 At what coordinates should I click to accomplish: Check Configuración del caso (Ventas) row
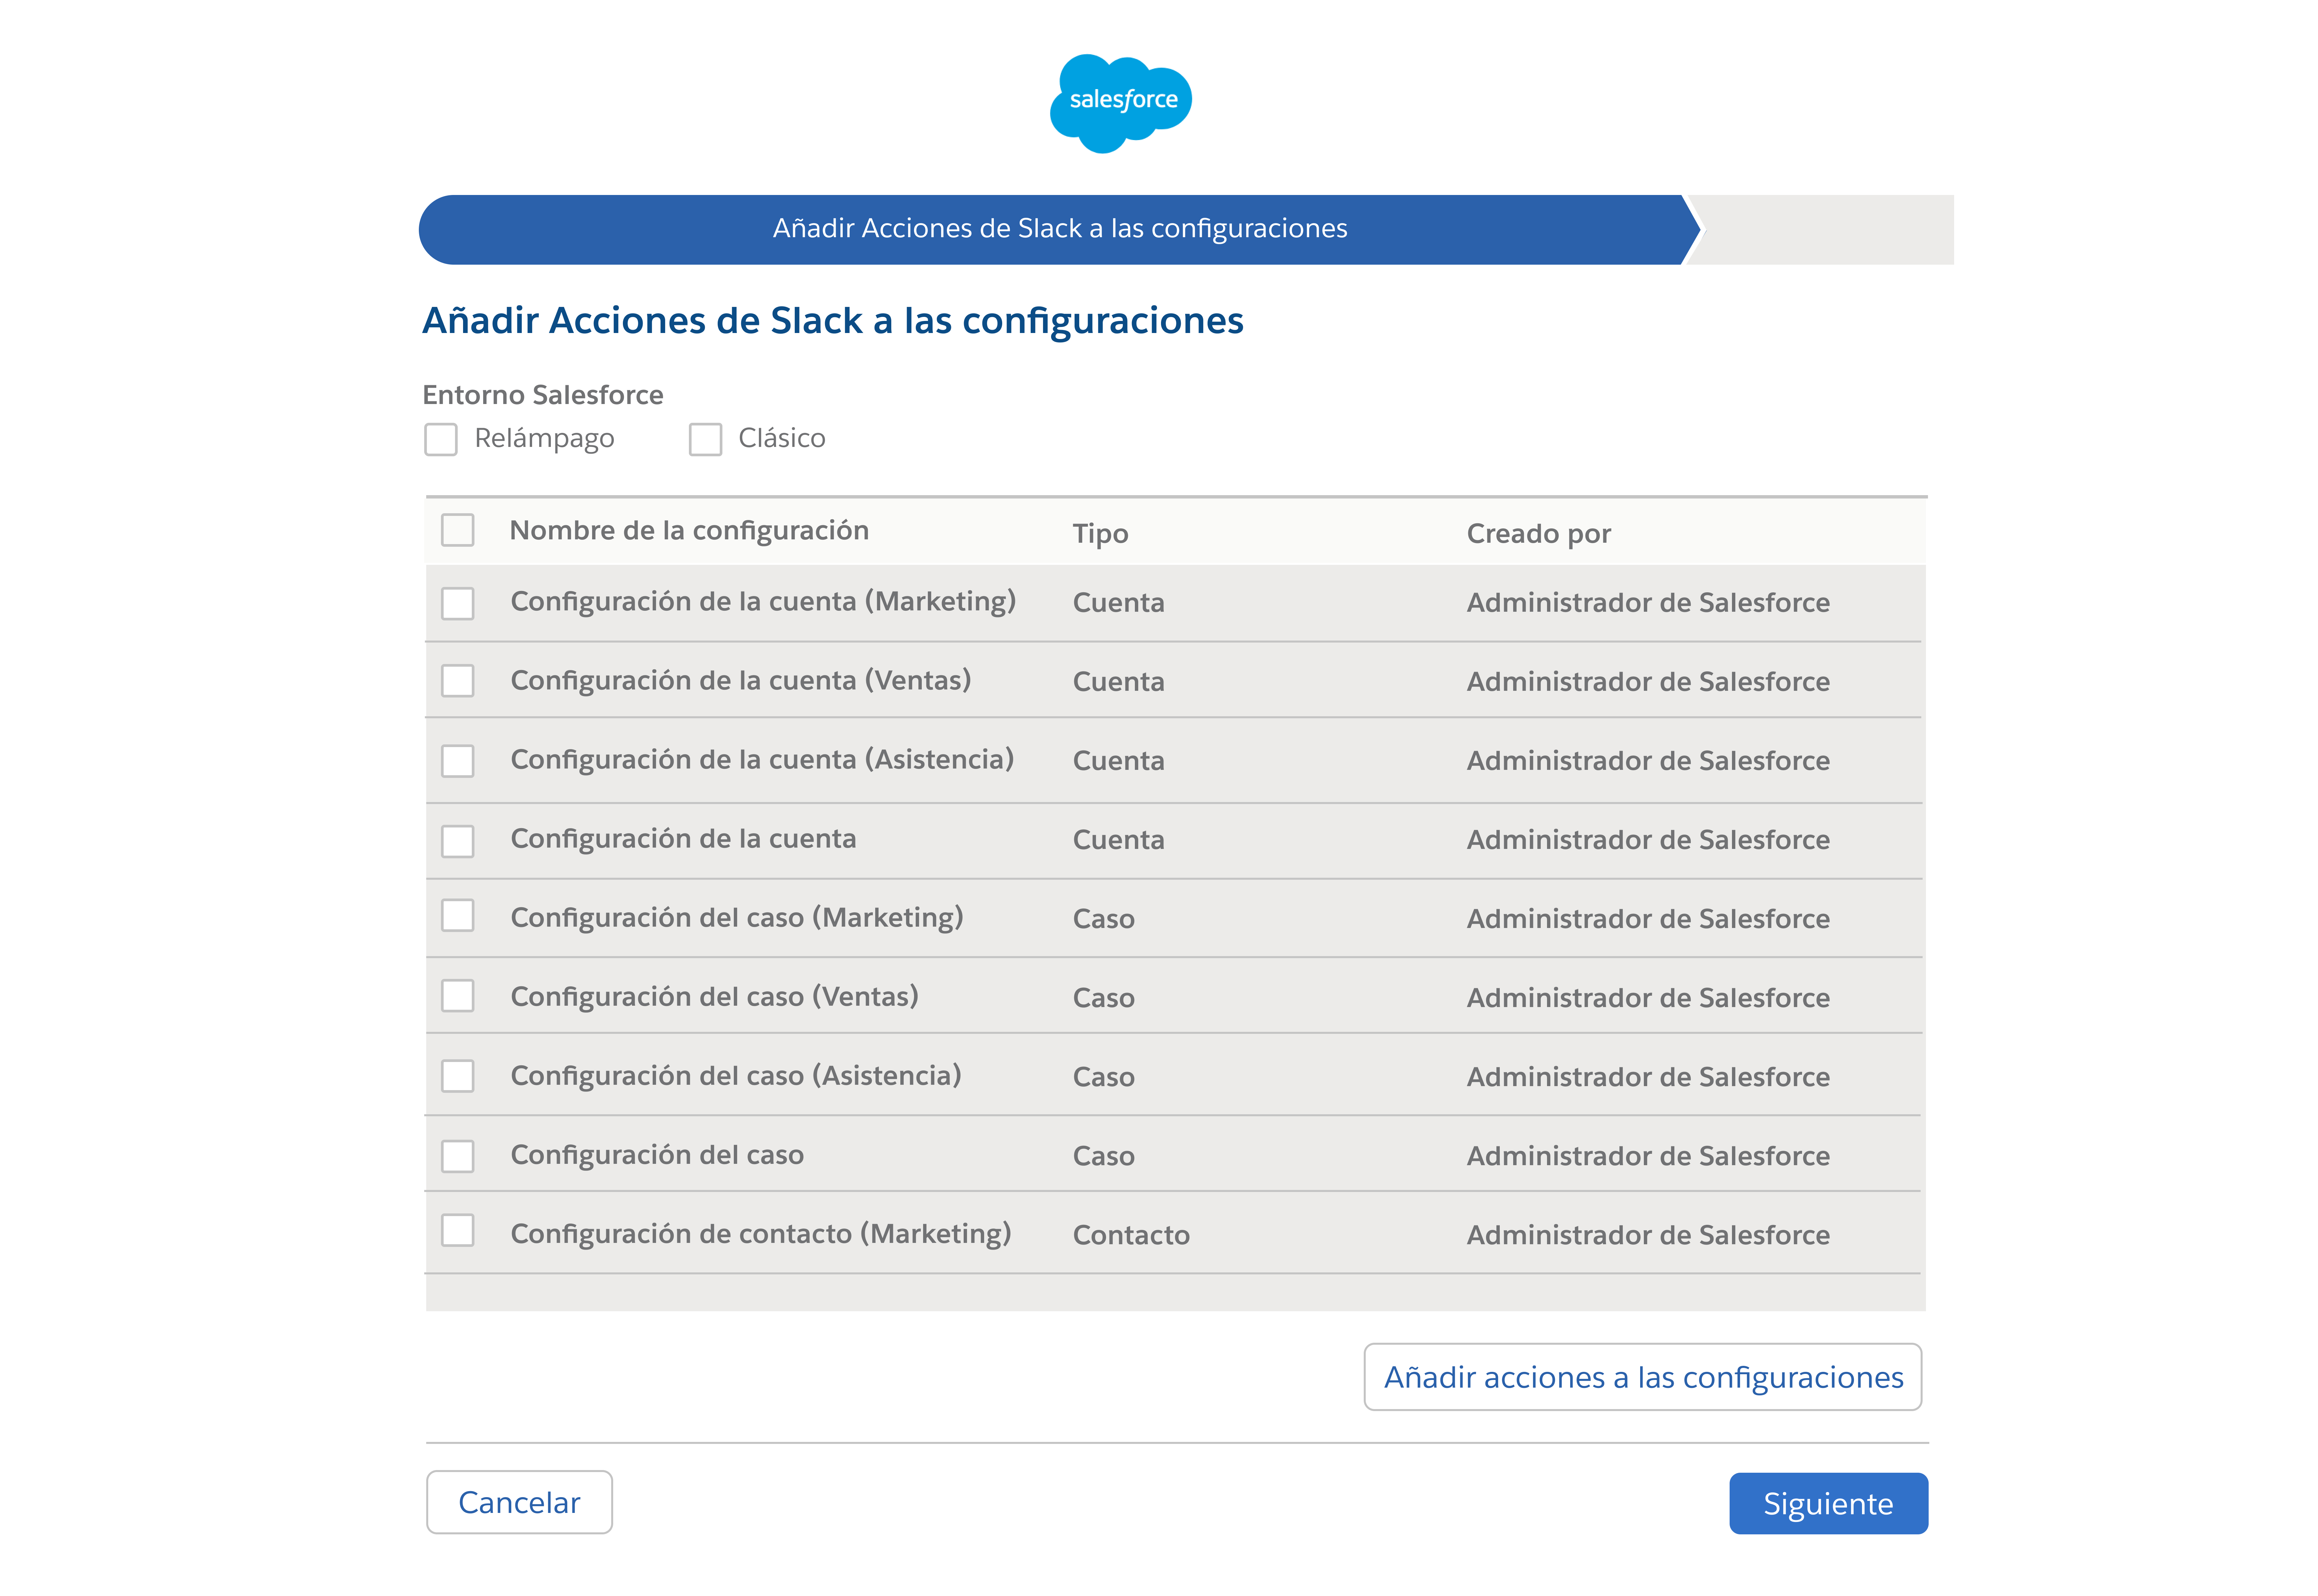[458, 996]
